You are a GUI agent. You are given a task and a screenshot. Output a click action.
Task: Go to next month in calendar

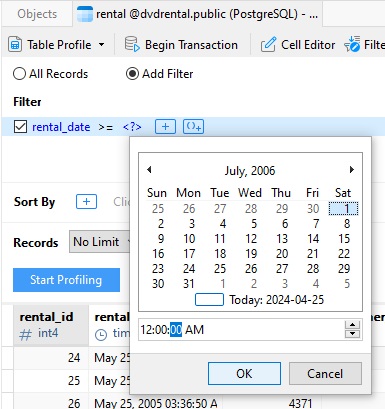coord(352,170)
